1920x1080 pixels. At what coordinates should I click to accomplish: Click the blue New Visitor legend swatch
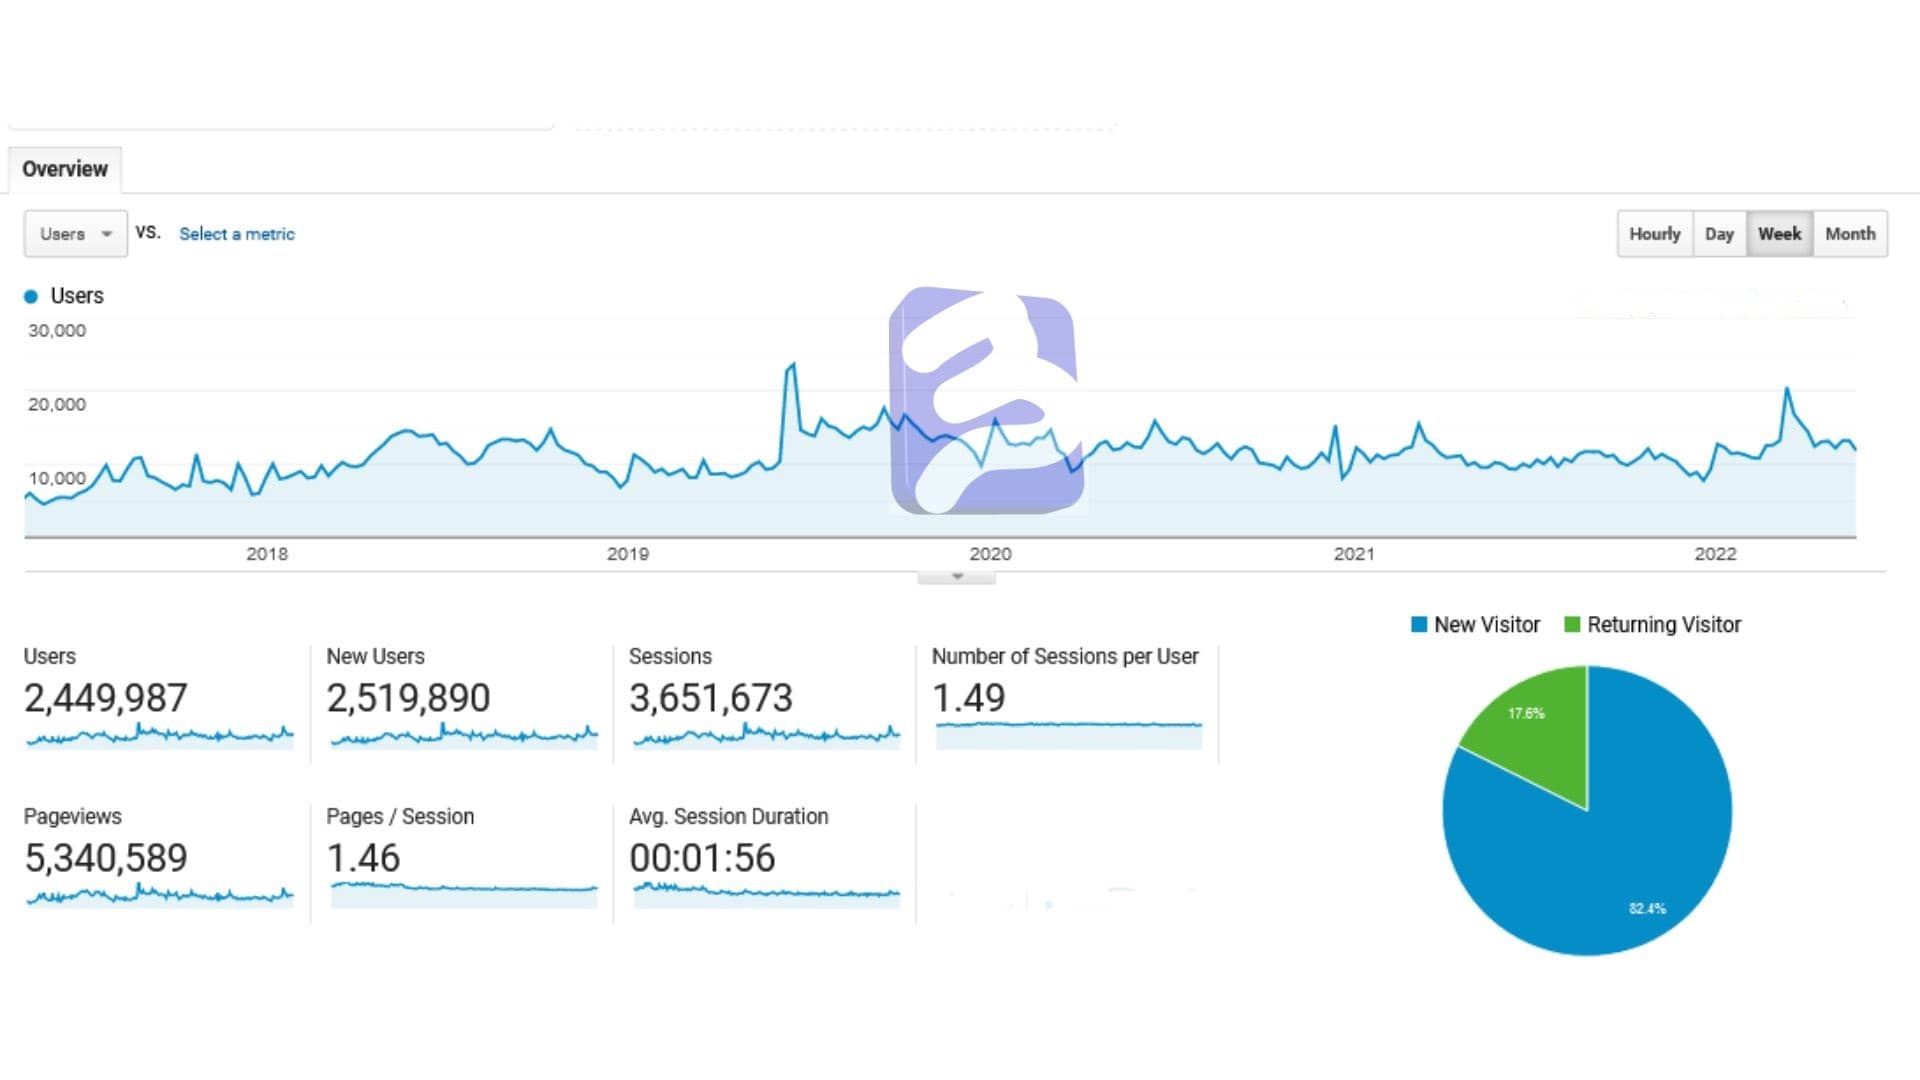pos(1419,624)
